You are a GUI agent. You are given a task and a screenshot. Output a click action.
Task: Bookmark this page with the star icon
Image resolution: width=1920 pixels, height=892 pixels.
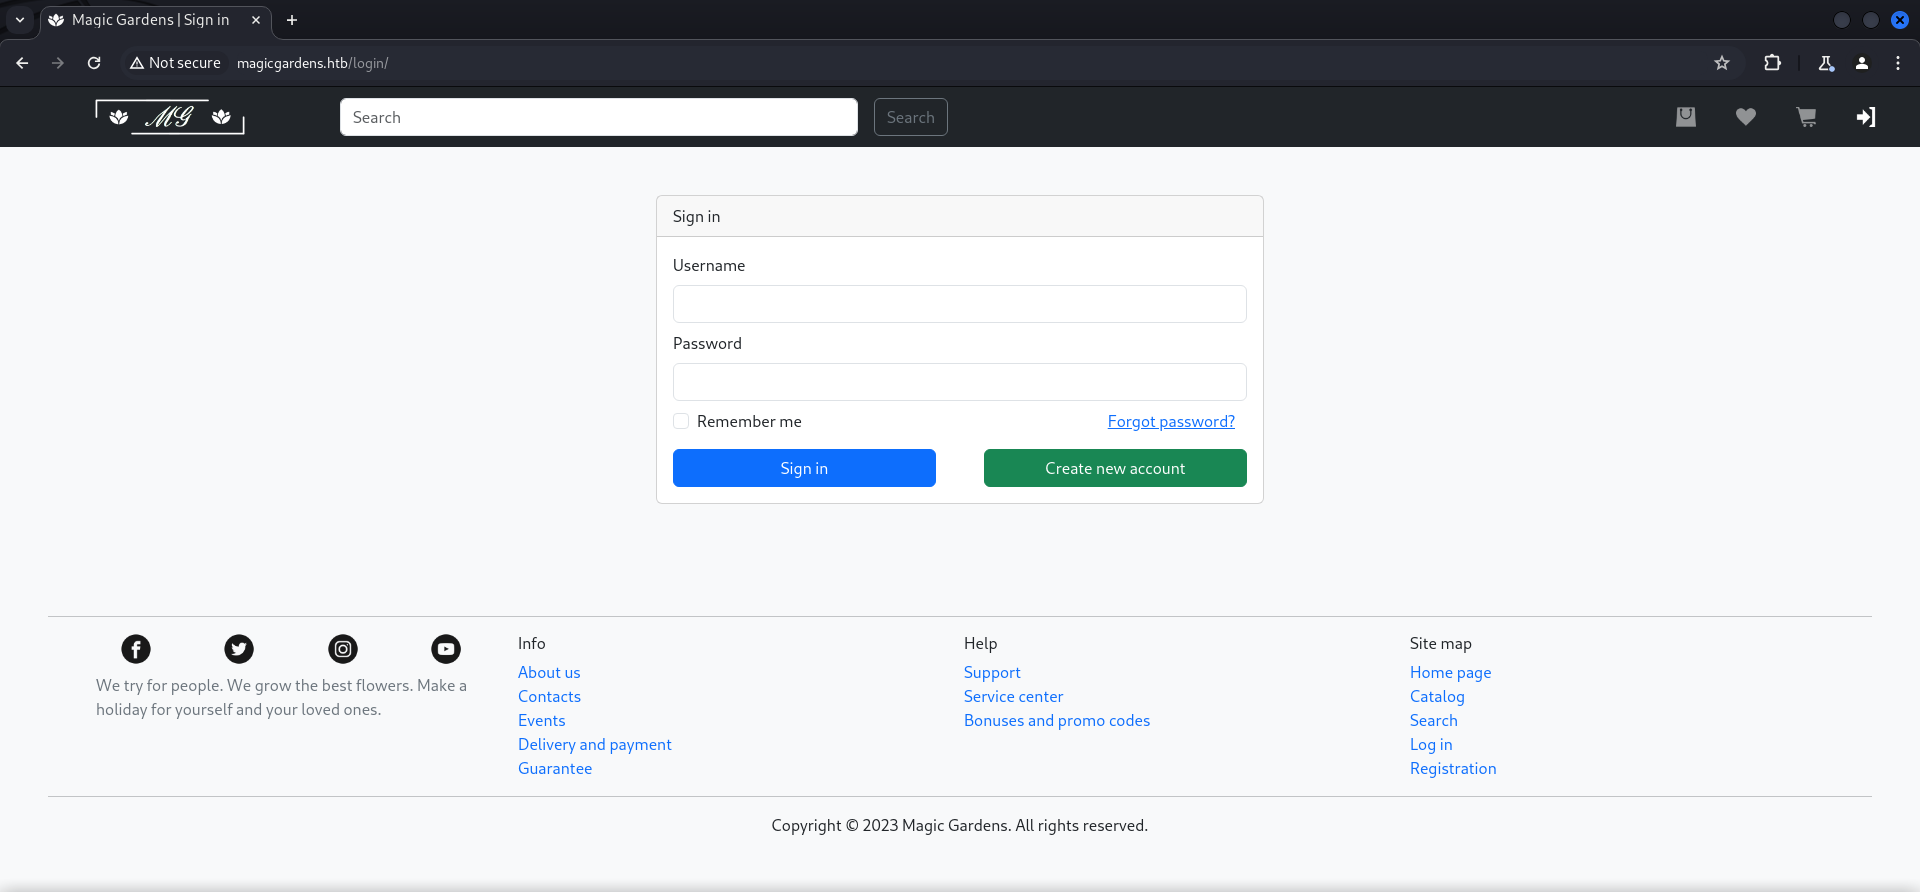click(x=1722, y=63)
